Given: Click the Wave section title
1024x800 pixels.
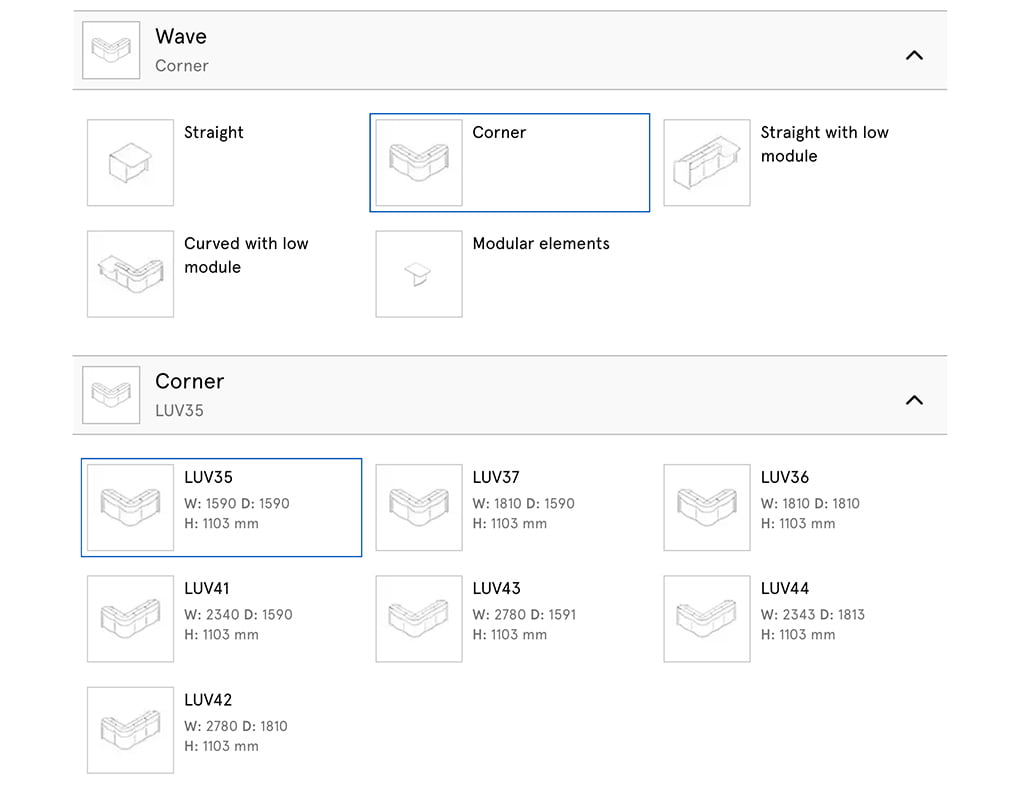Looking at the screenshot, I should pos(181,37).
